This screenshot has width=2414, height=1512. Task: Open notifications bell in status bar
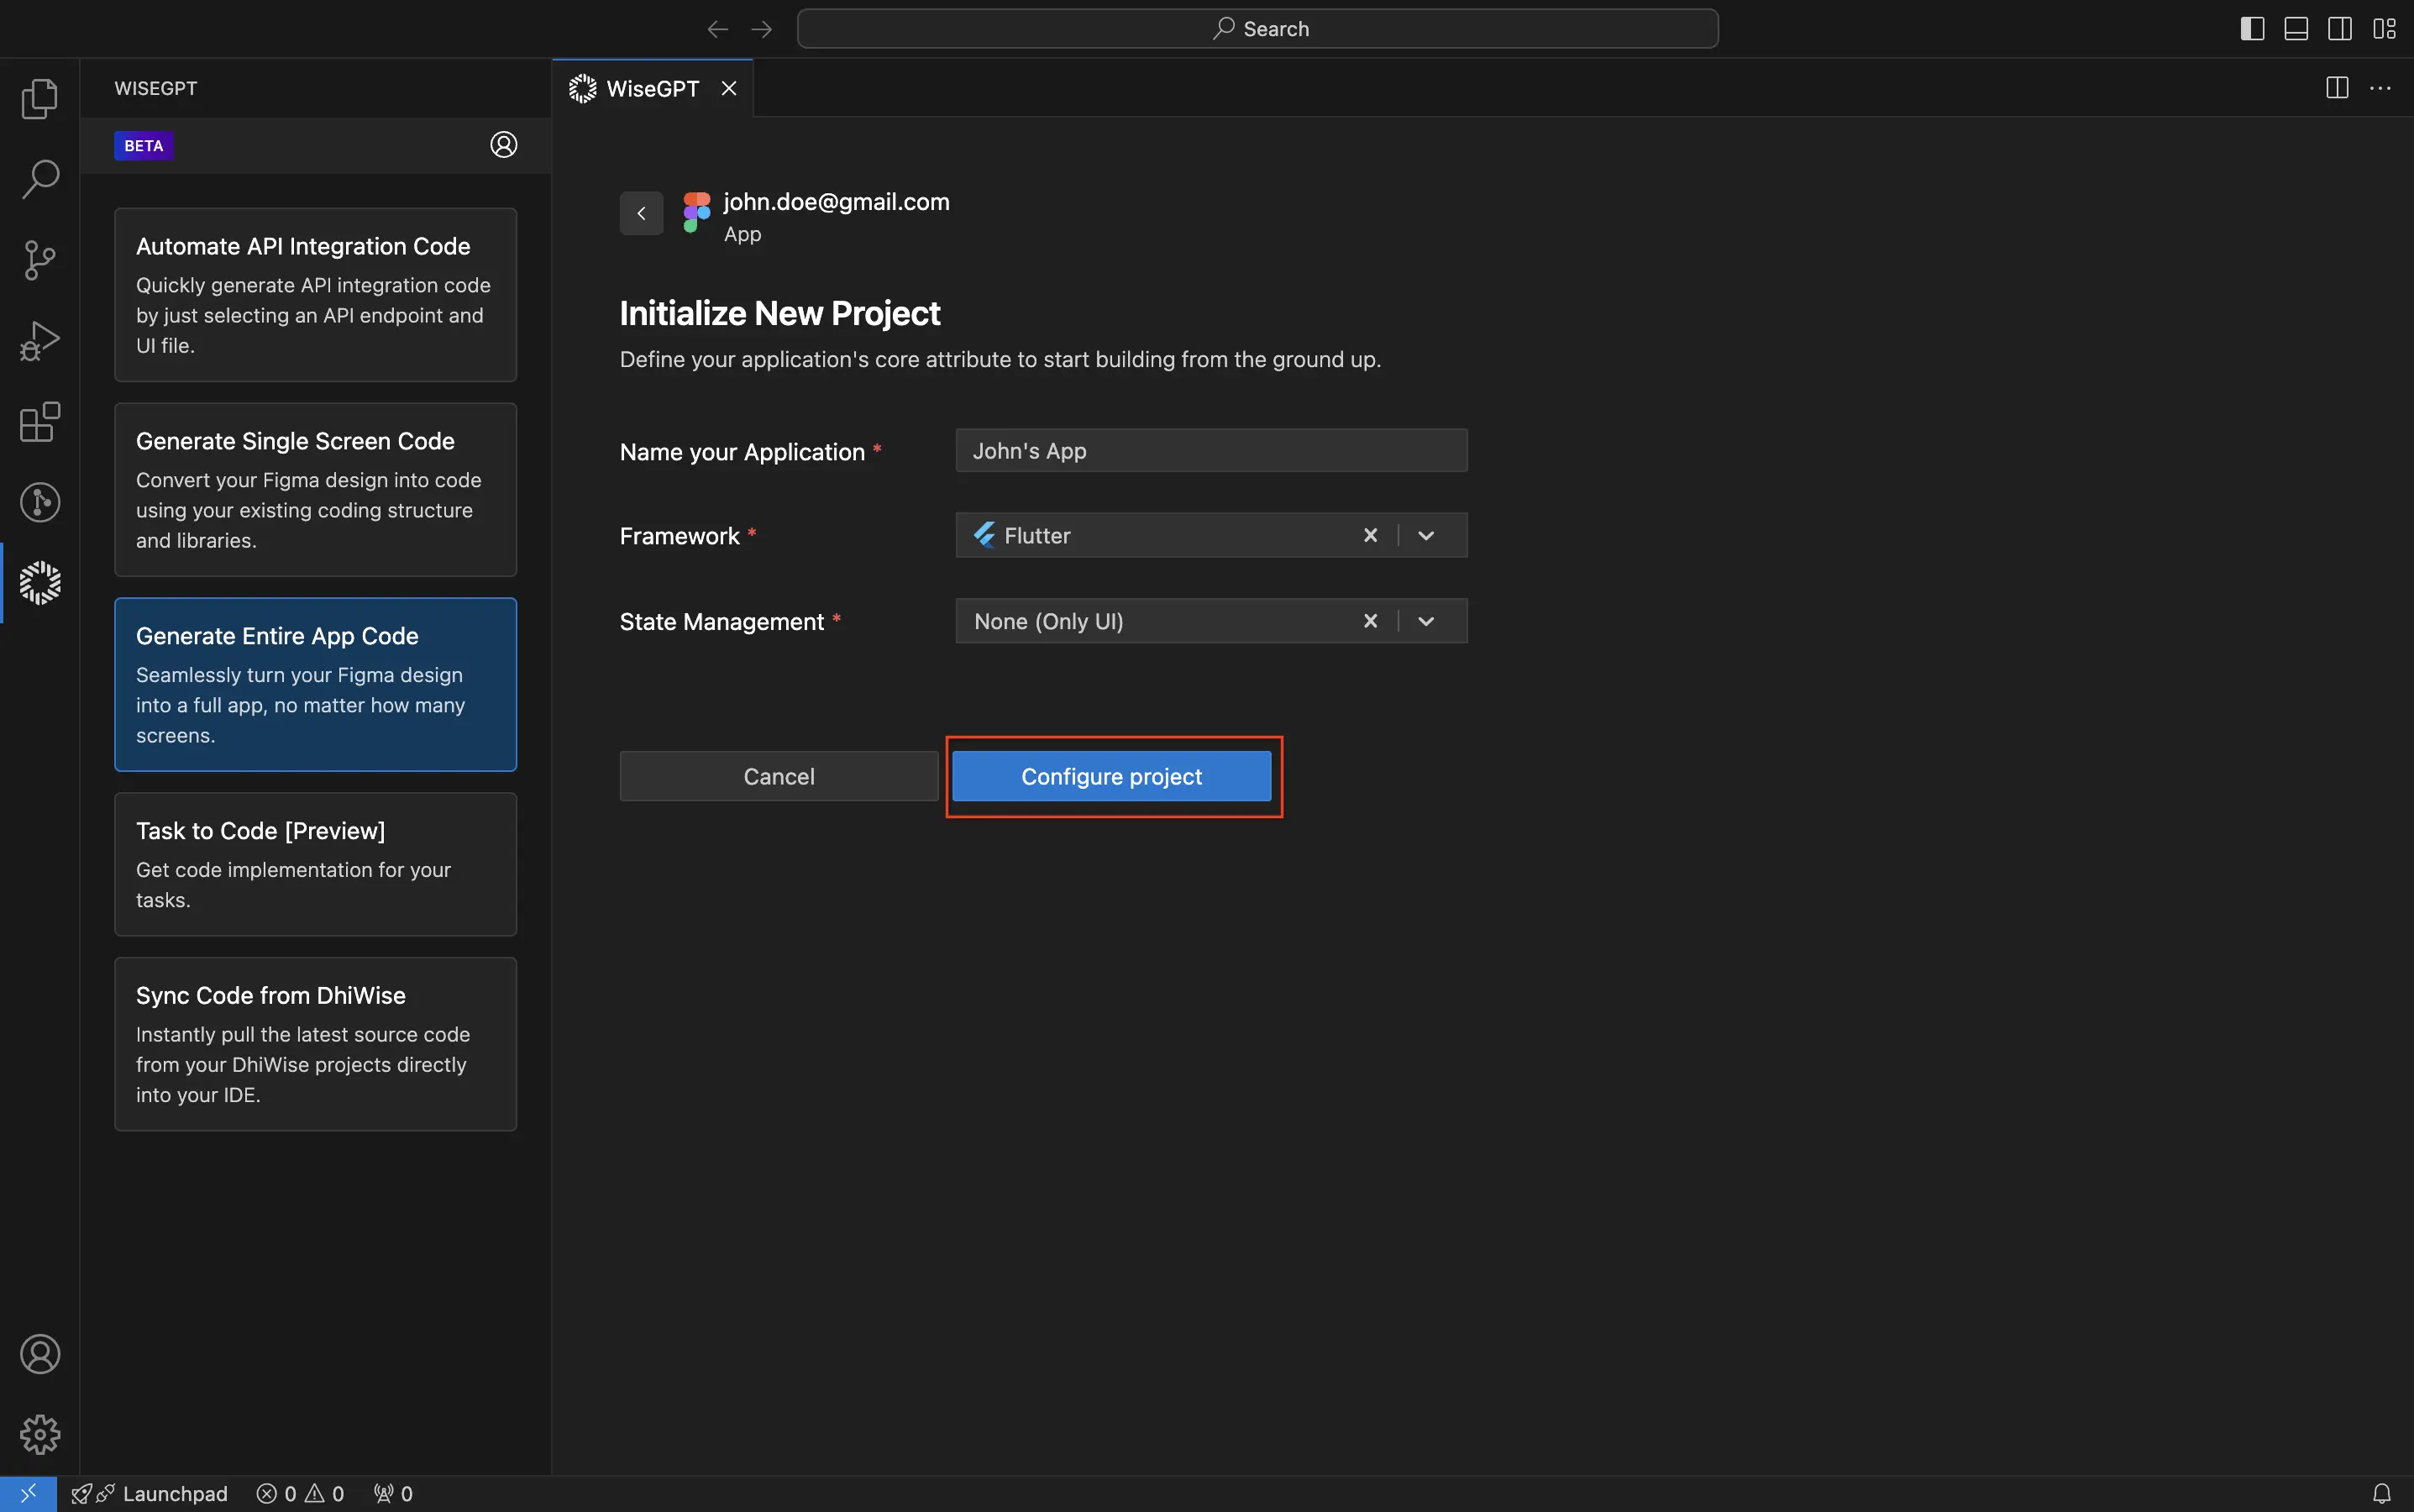(2382, 1494)
